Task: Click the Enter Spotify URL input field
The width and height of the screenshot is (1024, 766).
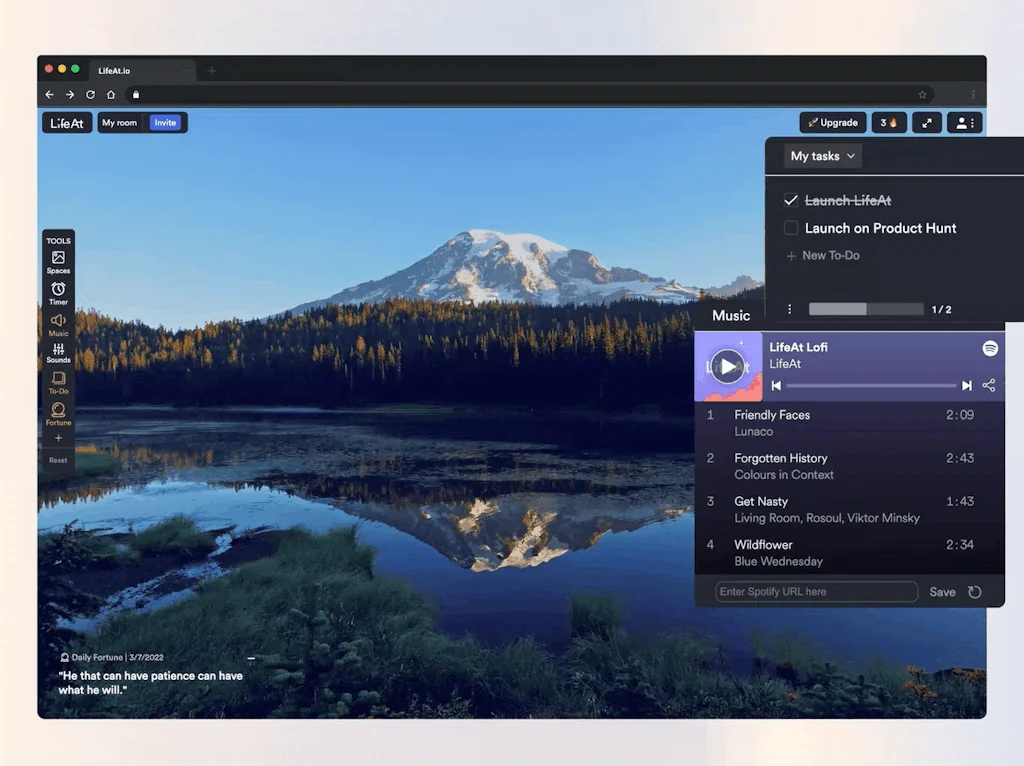Action: [x=816, y=592]
